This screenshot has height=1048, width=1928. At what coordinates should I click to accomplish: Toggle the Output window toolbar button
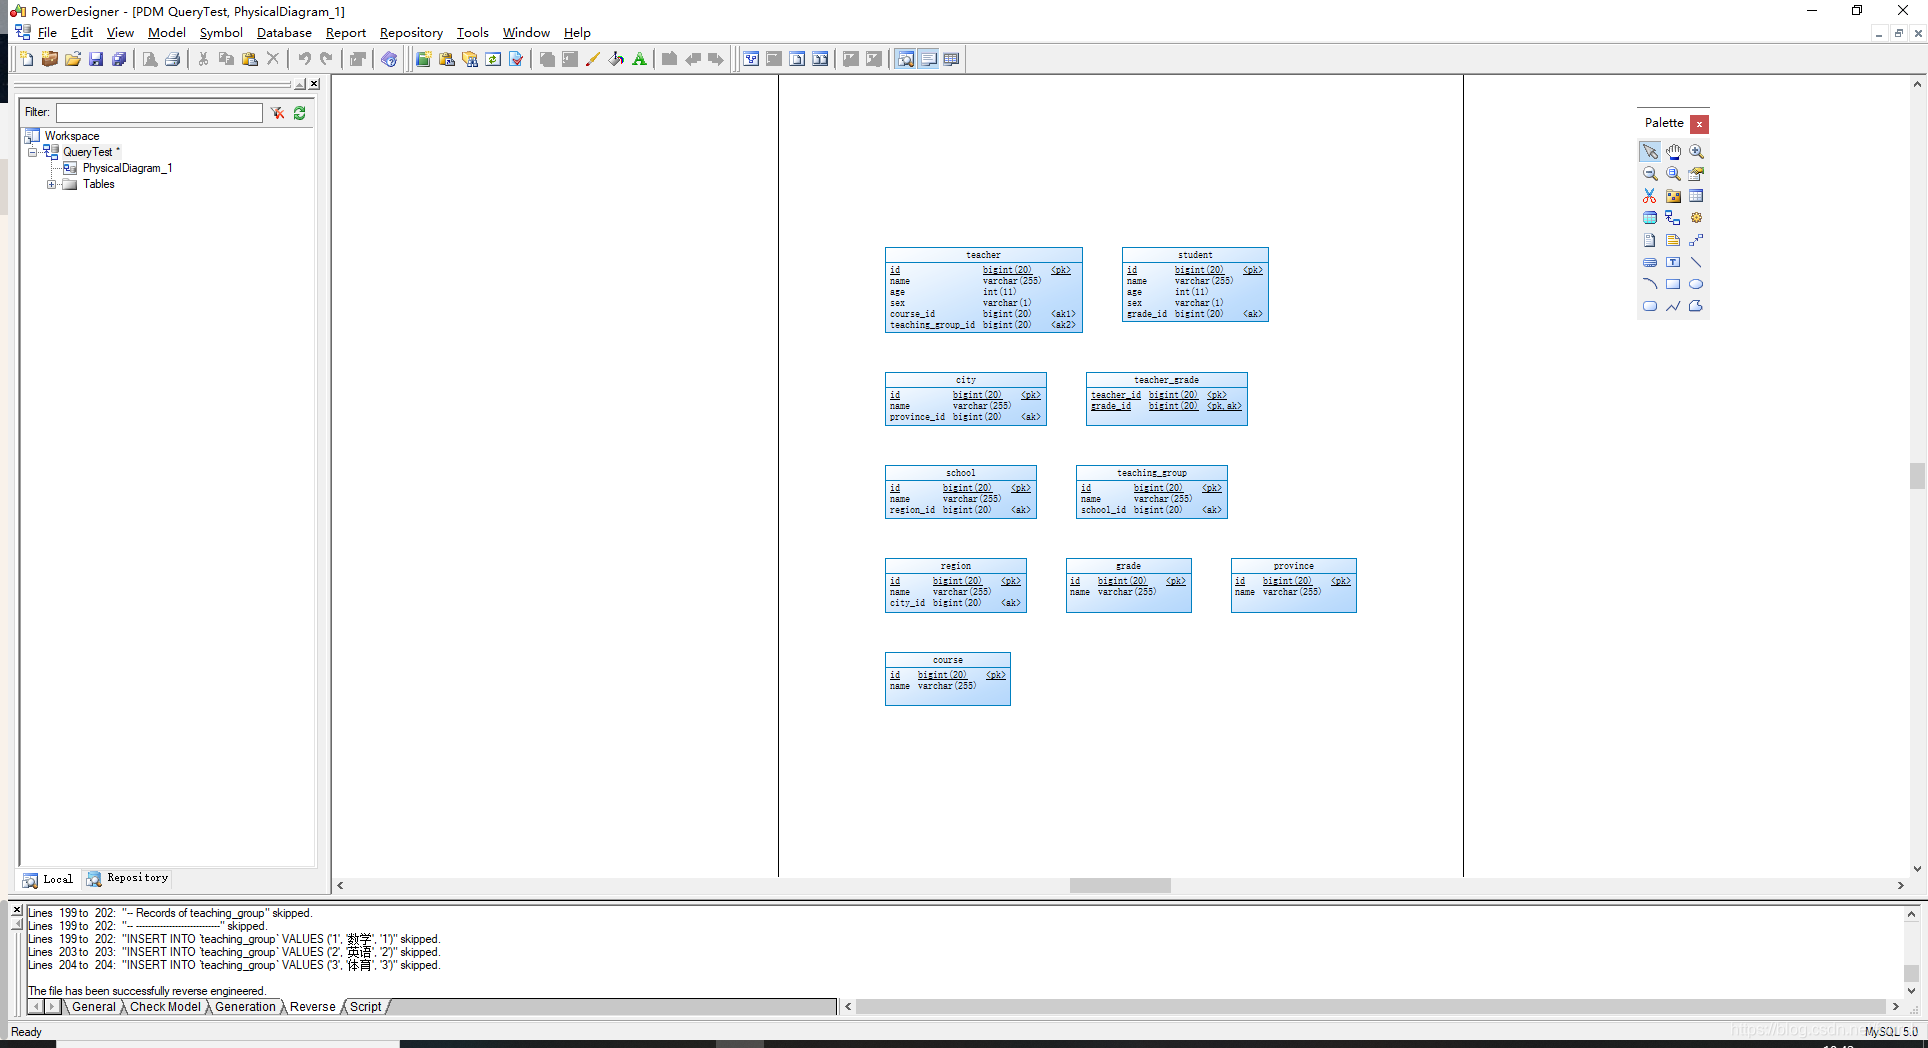929,59
